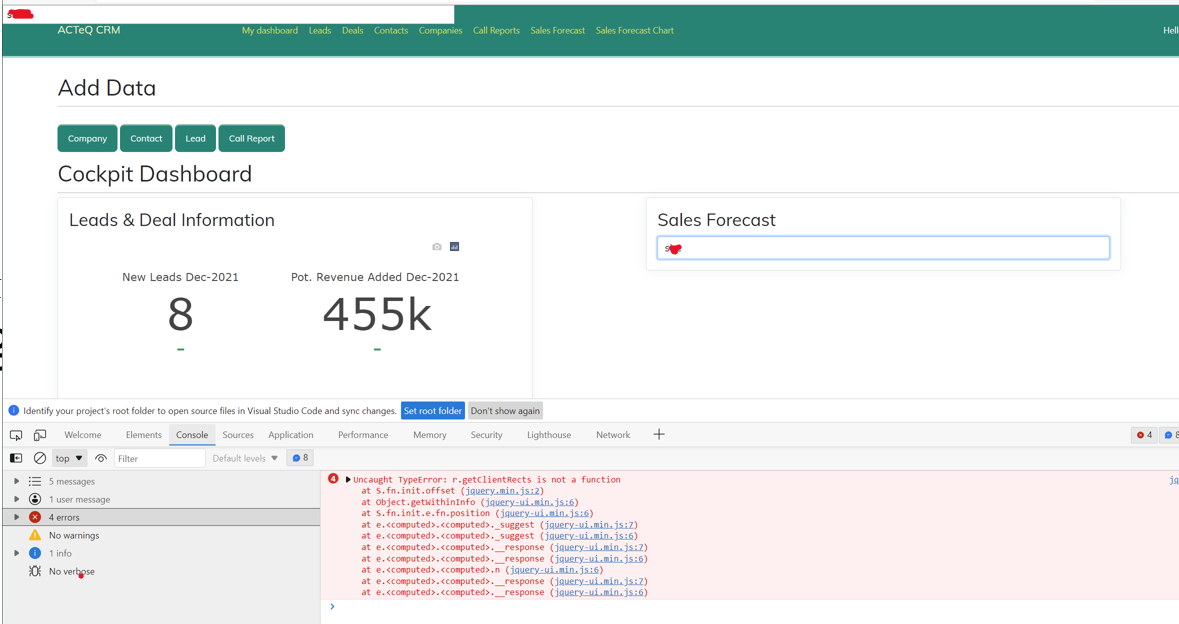Click the Lead add button
This screenshot has height=624, width=1179.
pos(195,138)
